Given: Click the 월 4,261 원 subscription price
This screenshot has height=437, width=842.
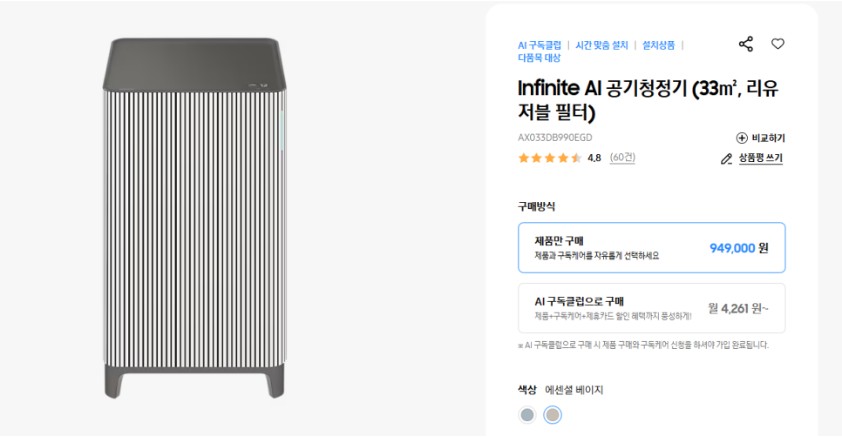Looking at the screenshot, I should (738, 309).
